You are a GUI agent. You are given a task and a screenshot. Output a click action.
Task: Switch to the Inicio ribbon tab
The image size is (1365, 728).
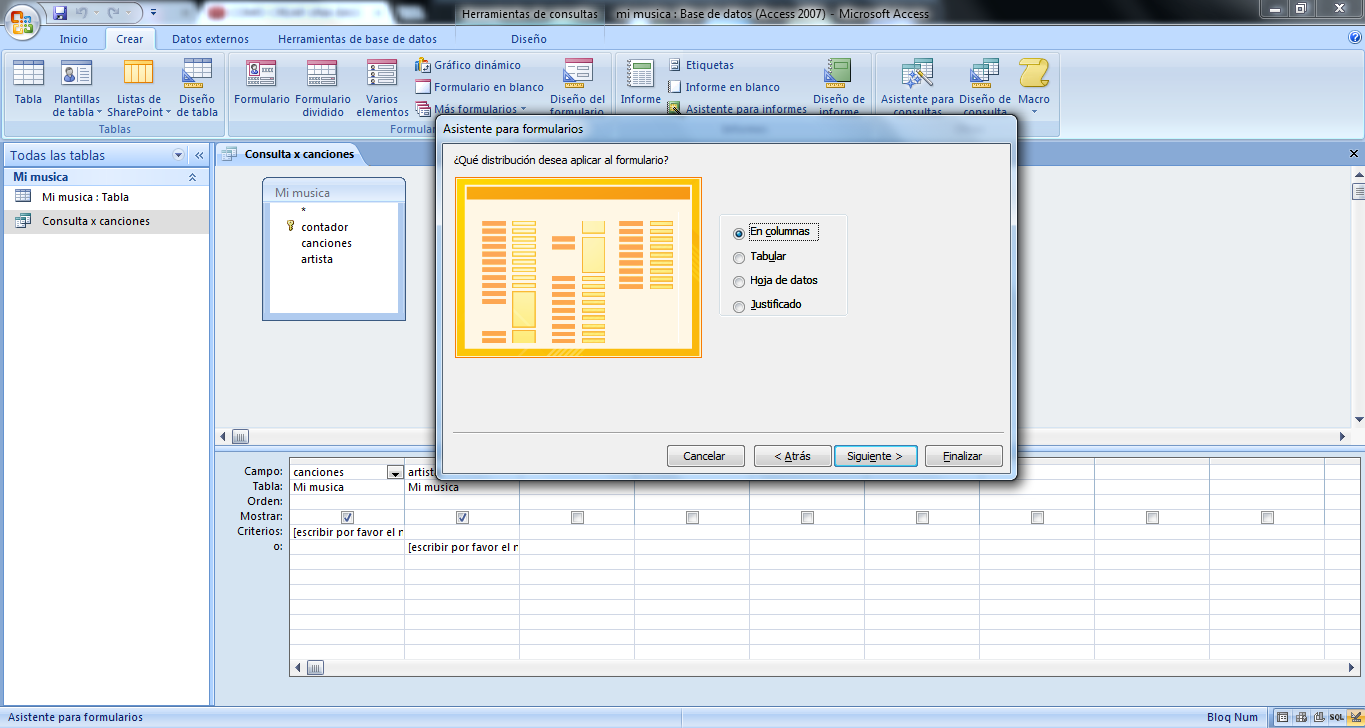pyautogui.click(x=73, y=39)
